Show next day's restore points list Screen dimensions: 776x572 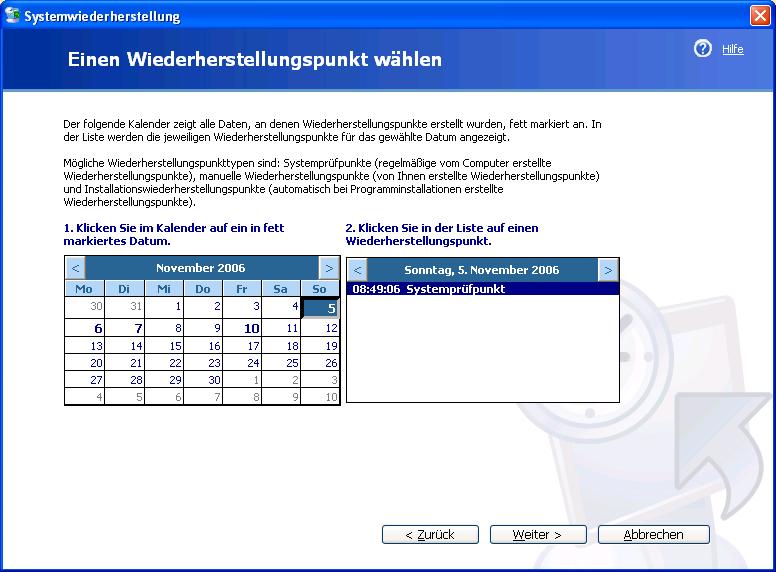pos(608,270)
